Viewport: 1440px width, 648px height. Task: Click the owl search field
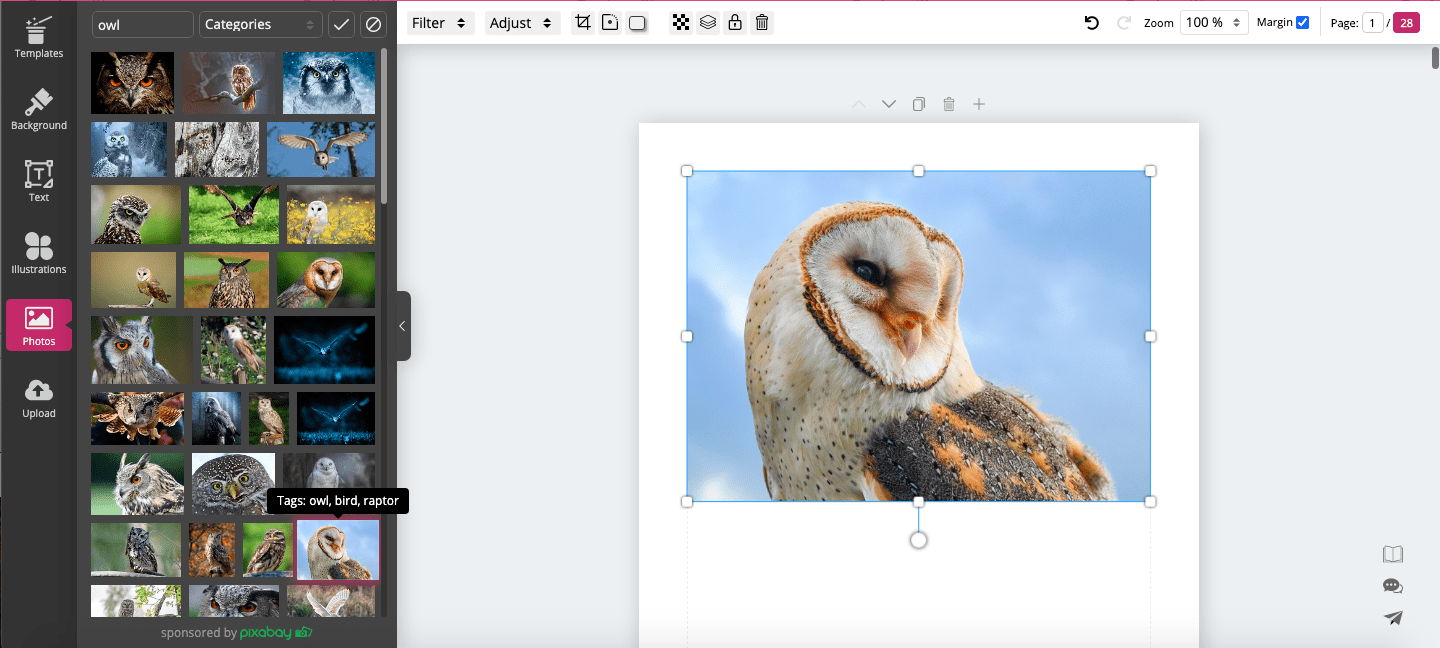pos(142,24)
